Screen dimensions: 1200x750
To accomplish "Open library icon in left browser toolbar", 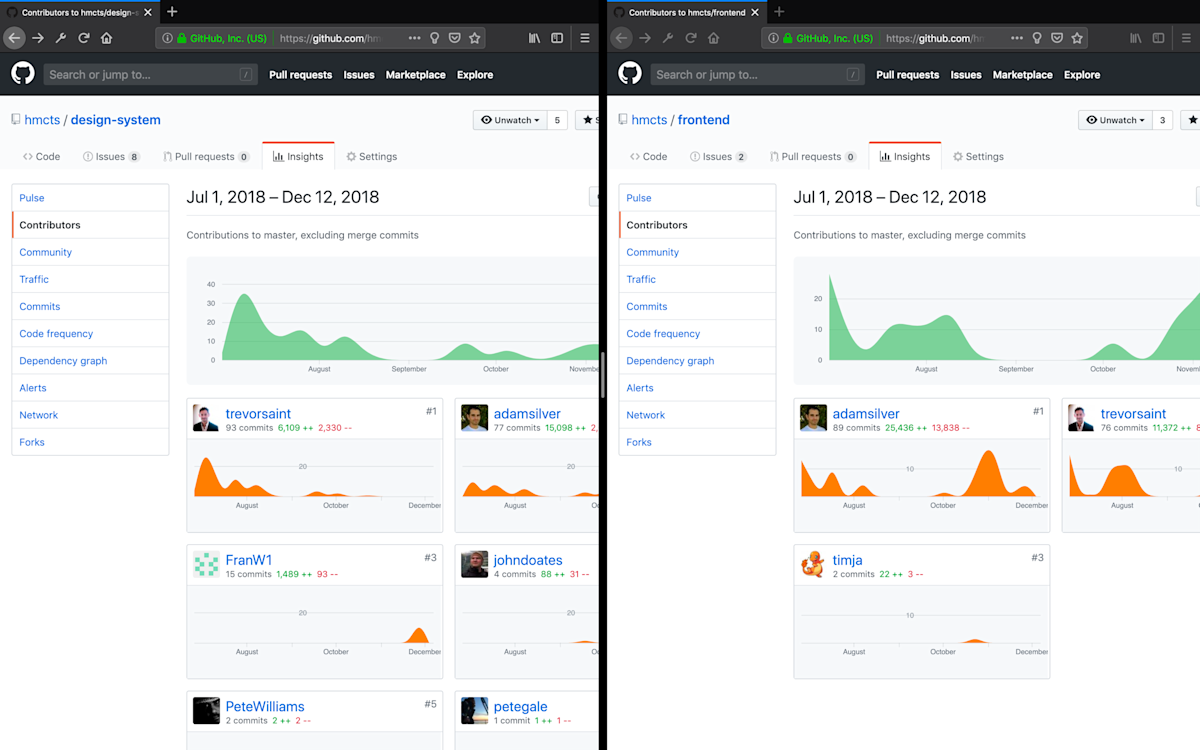I will click(x=535, y=38).
